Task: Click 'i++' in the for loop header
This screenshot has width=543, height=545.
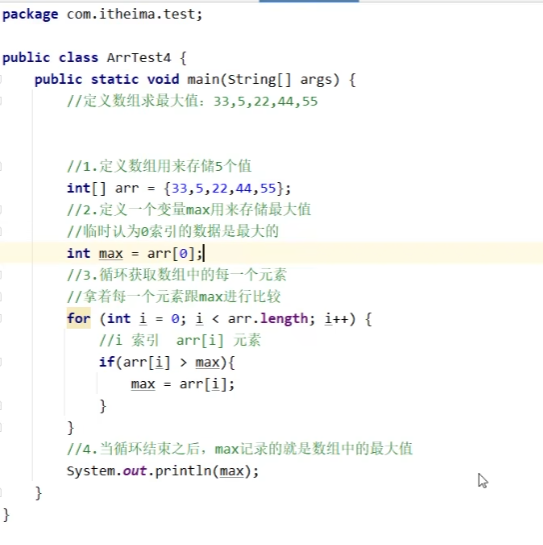Action: 337,319
